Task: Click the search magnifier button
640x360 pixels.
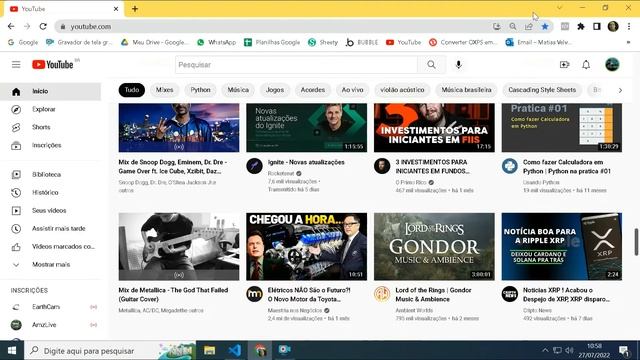Action: point(431,64)
